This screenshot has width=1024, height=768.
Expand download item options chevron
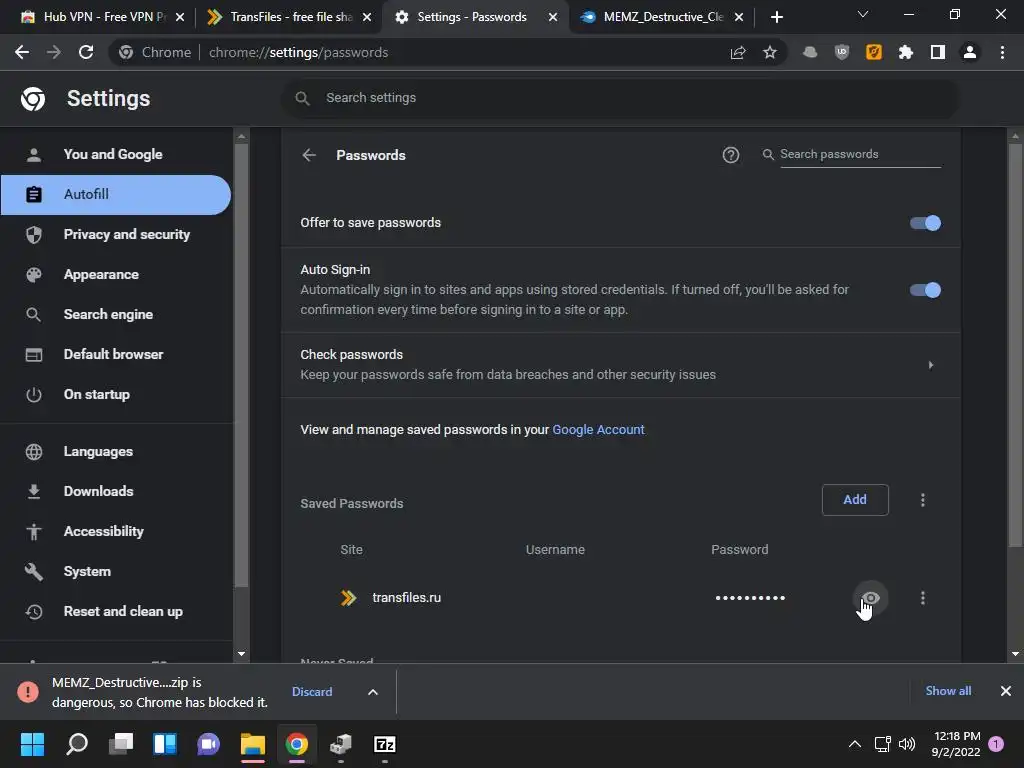tap(372, 692)
